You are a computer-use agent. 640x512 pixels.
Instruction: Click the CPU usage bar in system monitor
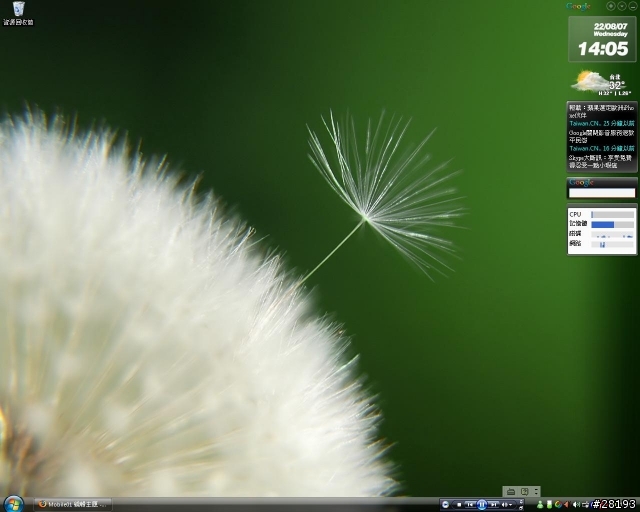[612, 214]
